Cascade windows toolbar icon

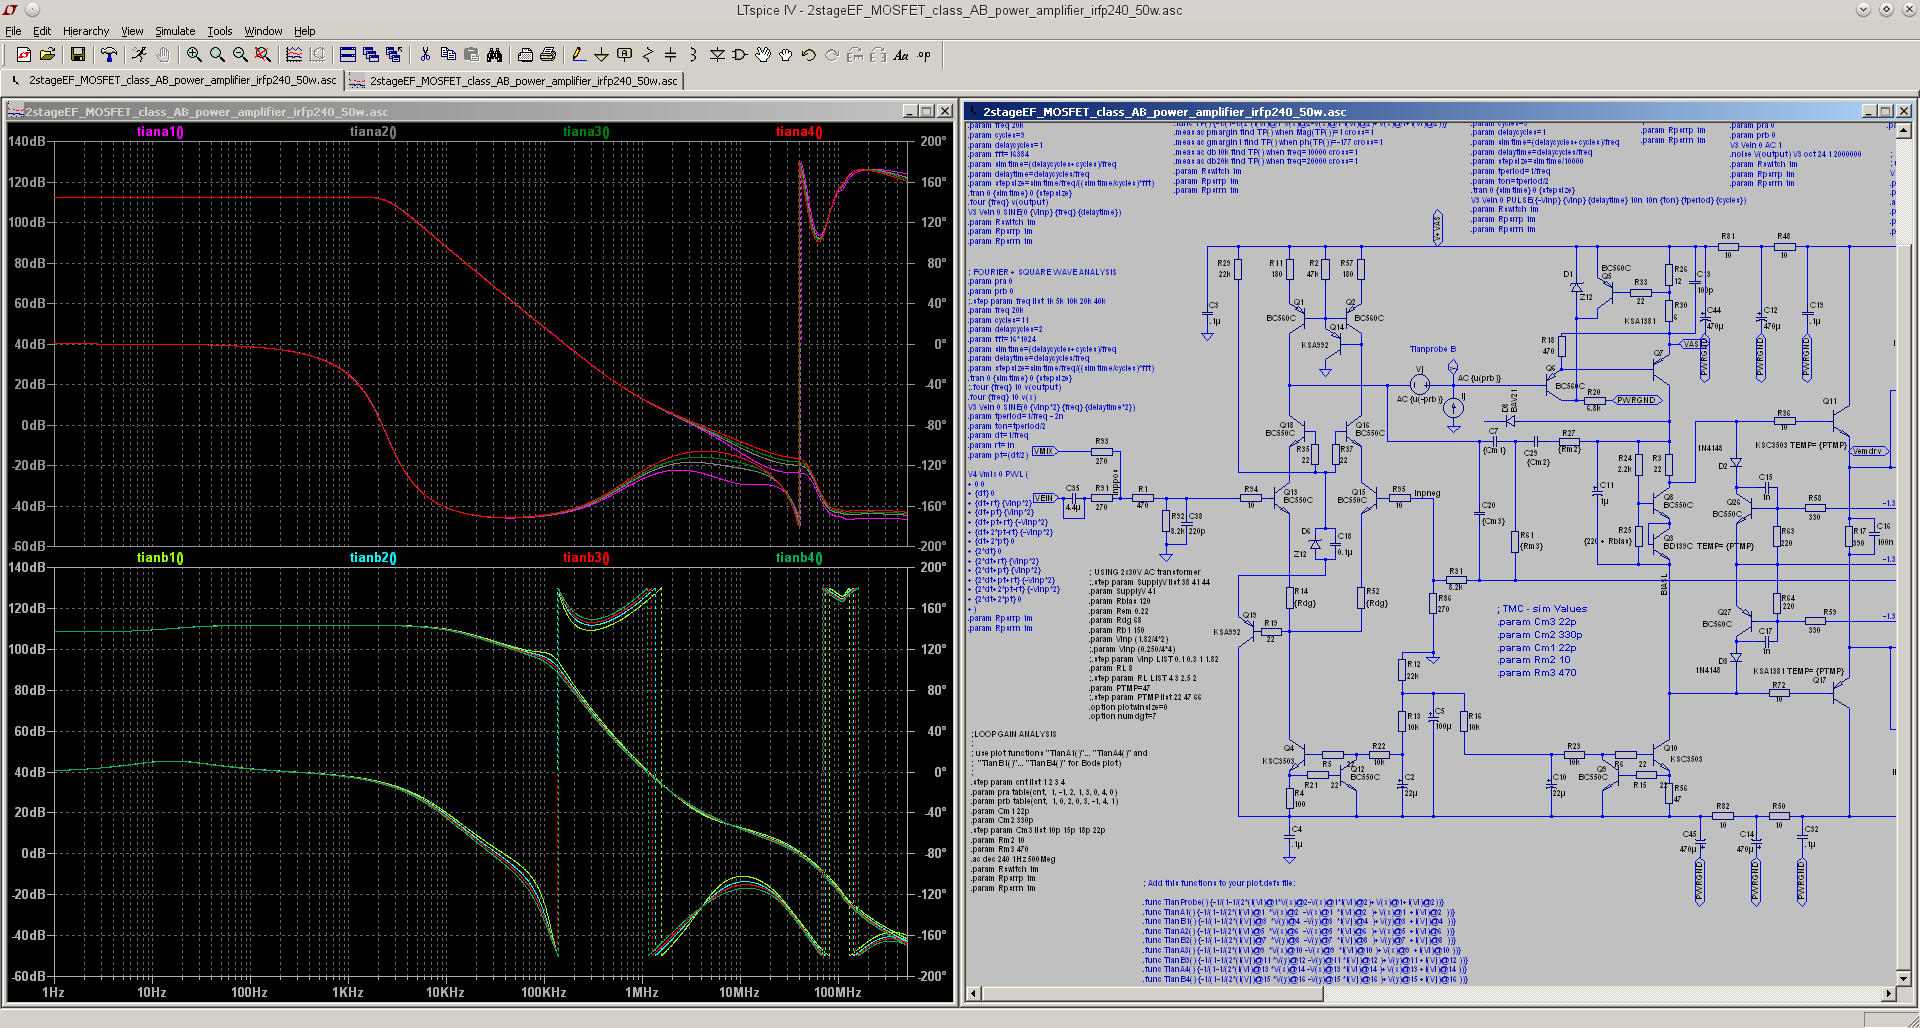pyautogui.click(x=371, y=55)
